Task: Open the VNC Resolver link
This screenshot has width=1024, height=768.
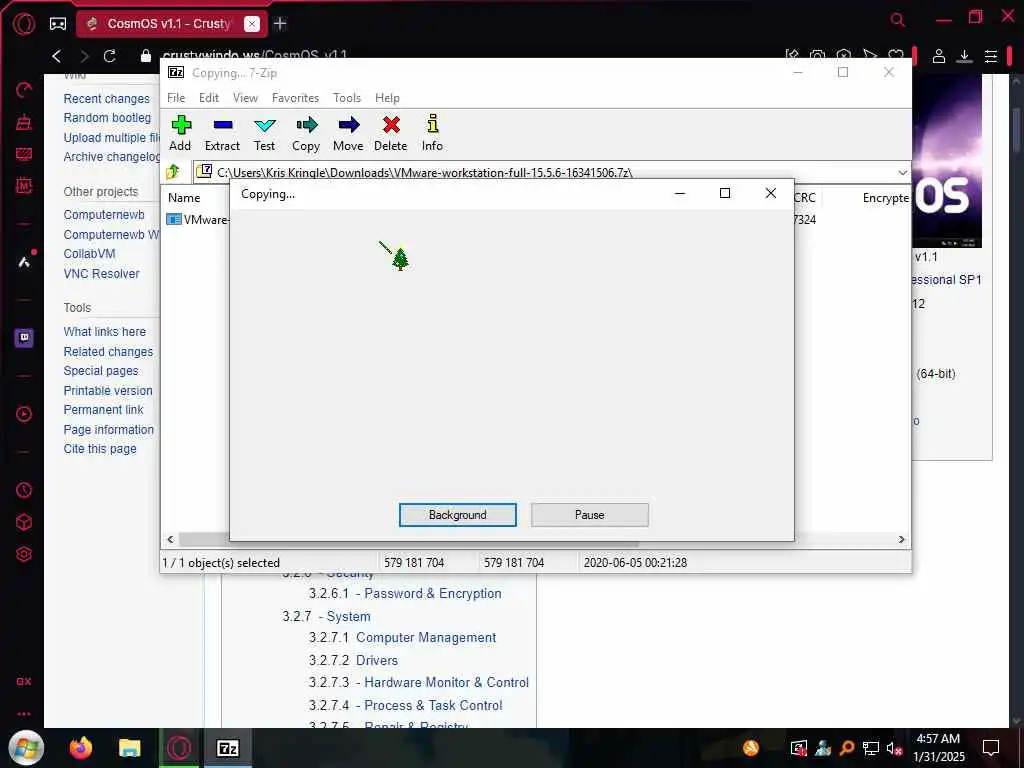Action: (x=101, y=274)
